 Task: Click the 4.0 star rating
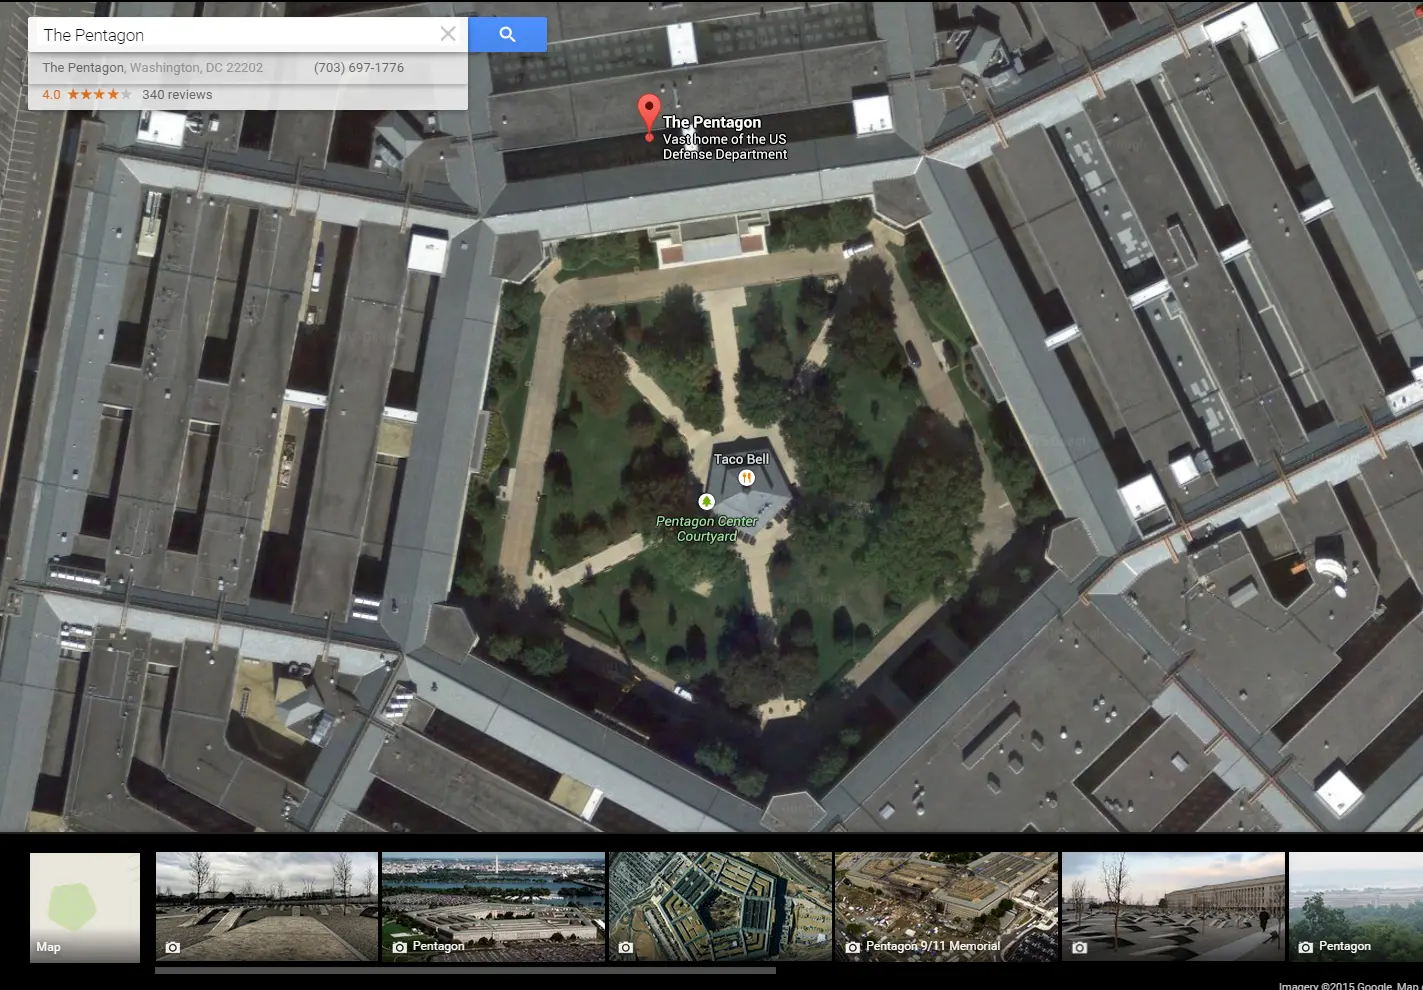point(86,95)
